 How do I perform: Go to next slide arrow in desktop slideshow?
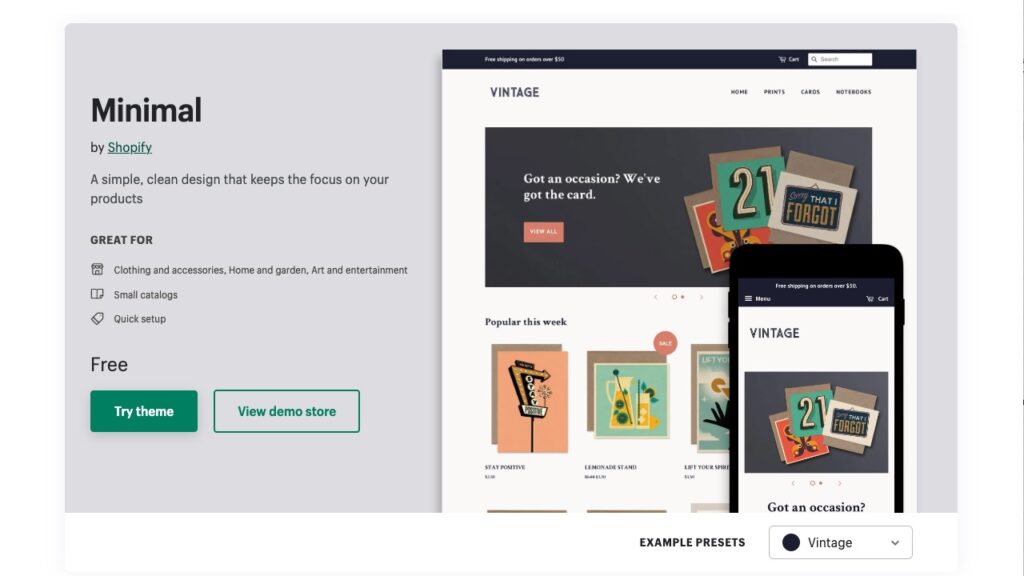point(701,297)
